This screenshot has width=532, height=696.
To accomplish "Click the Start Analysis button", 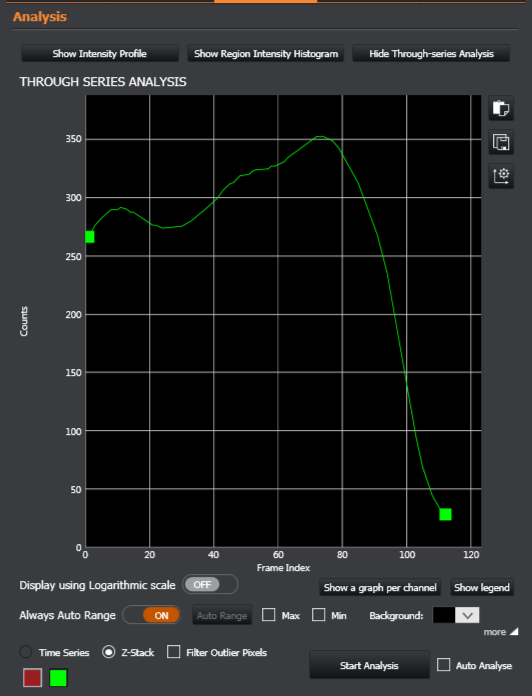I will click(369, 665).
